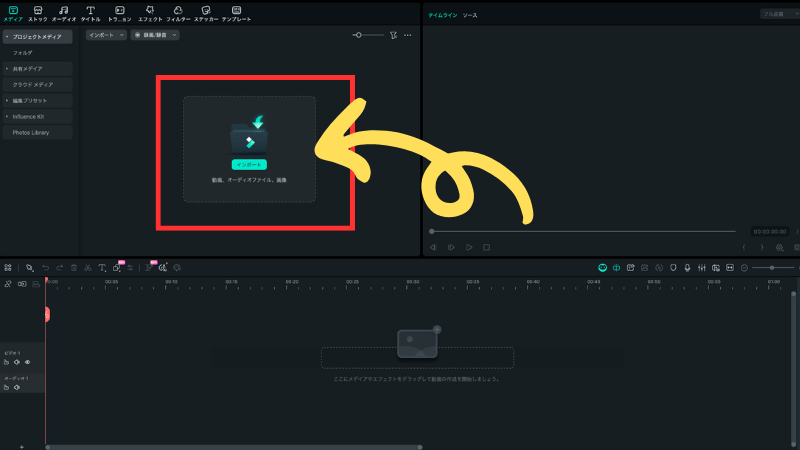800x450 pixels.
Task: Click the Redo arrow icon
Action: click(60, 268)
